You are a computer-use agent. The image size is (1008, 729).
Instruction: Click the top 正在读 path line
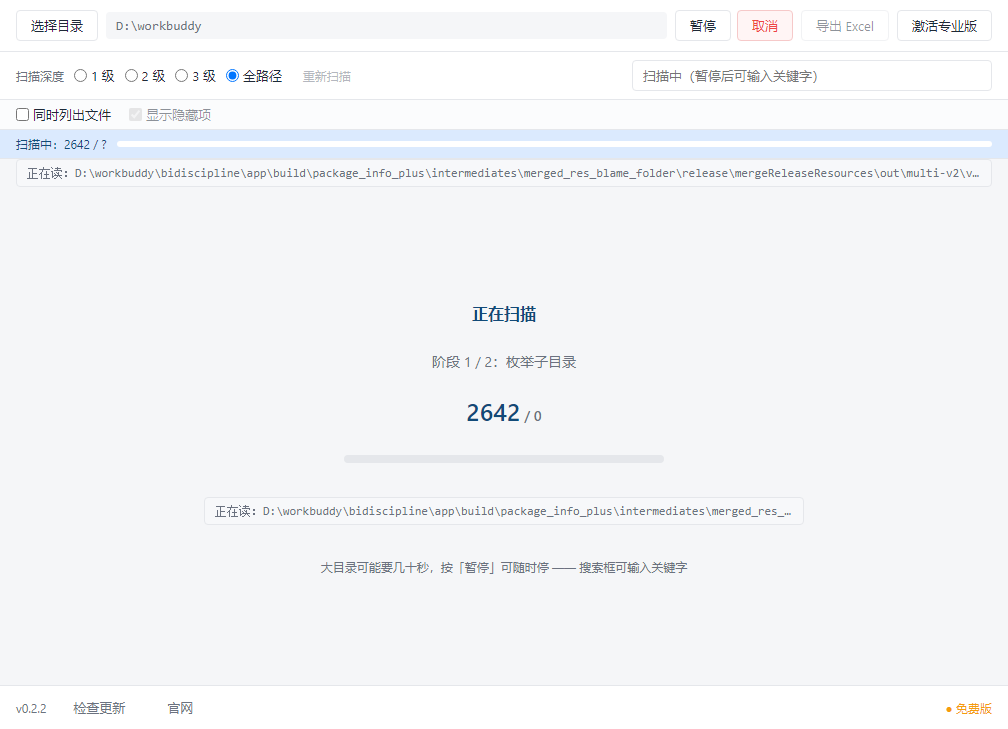coord(504,173)
